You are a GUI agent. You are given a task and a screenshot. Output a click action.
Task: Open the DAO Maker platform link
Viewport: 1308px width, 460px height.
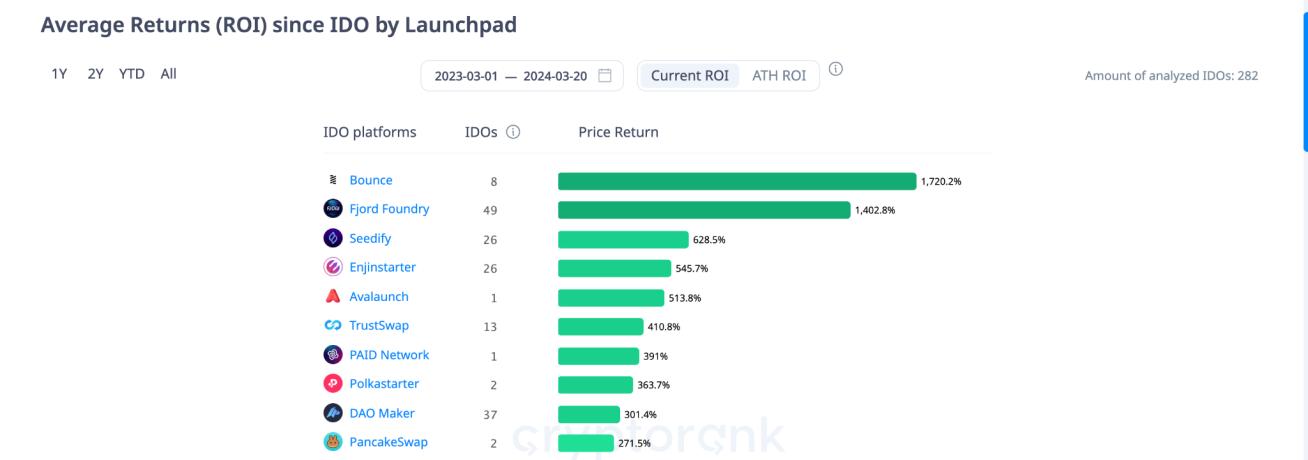pyautogui.click(x=382, y=413)
